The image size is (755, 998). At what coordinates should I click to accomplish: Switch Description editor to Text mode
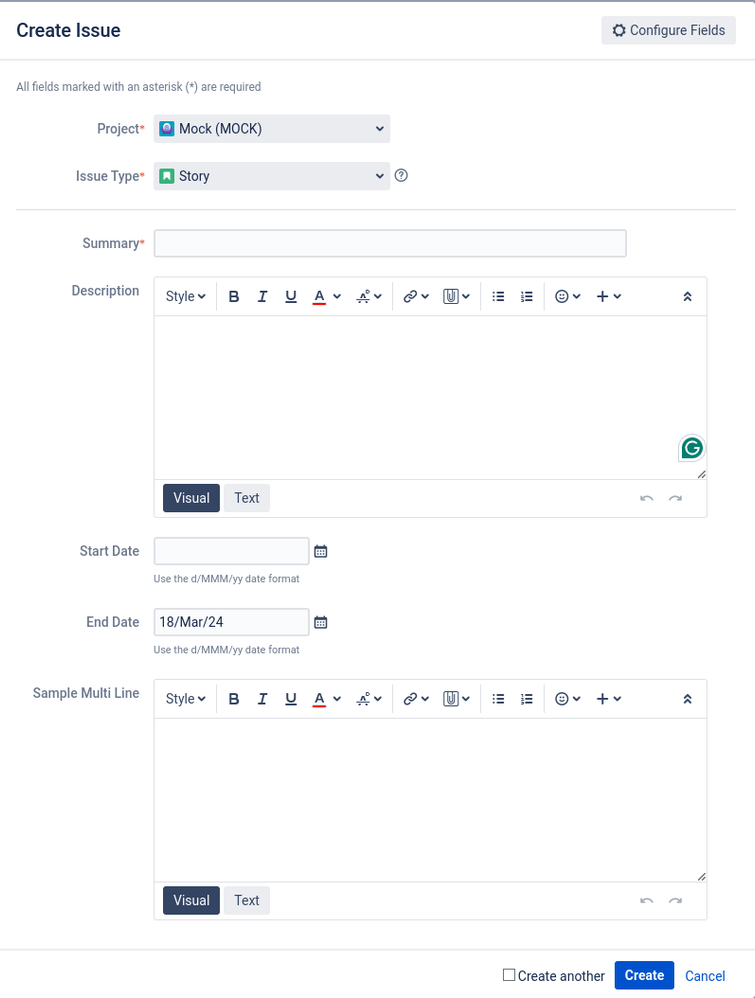(x=246, y=498)
